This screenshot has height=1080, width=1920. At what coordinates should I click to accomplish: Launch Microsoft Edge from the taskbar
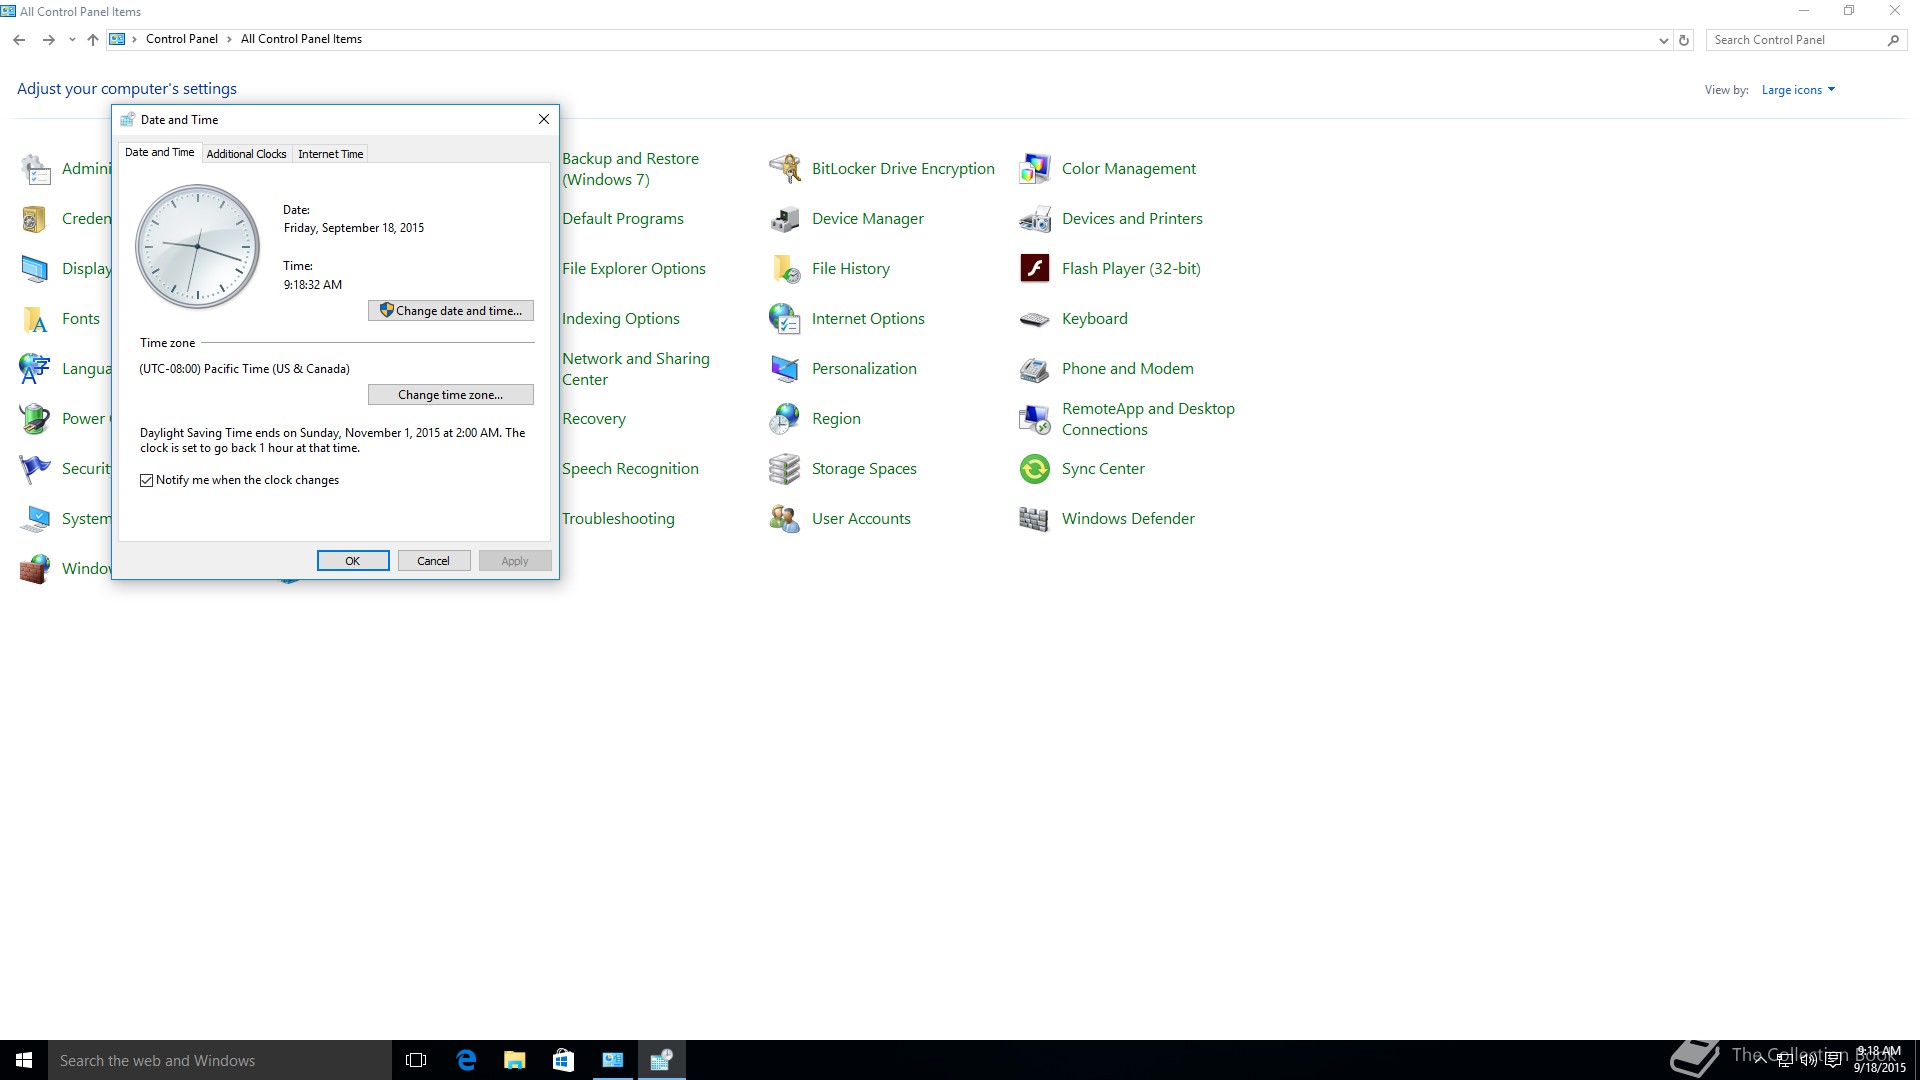click(x=466, y=1060)
